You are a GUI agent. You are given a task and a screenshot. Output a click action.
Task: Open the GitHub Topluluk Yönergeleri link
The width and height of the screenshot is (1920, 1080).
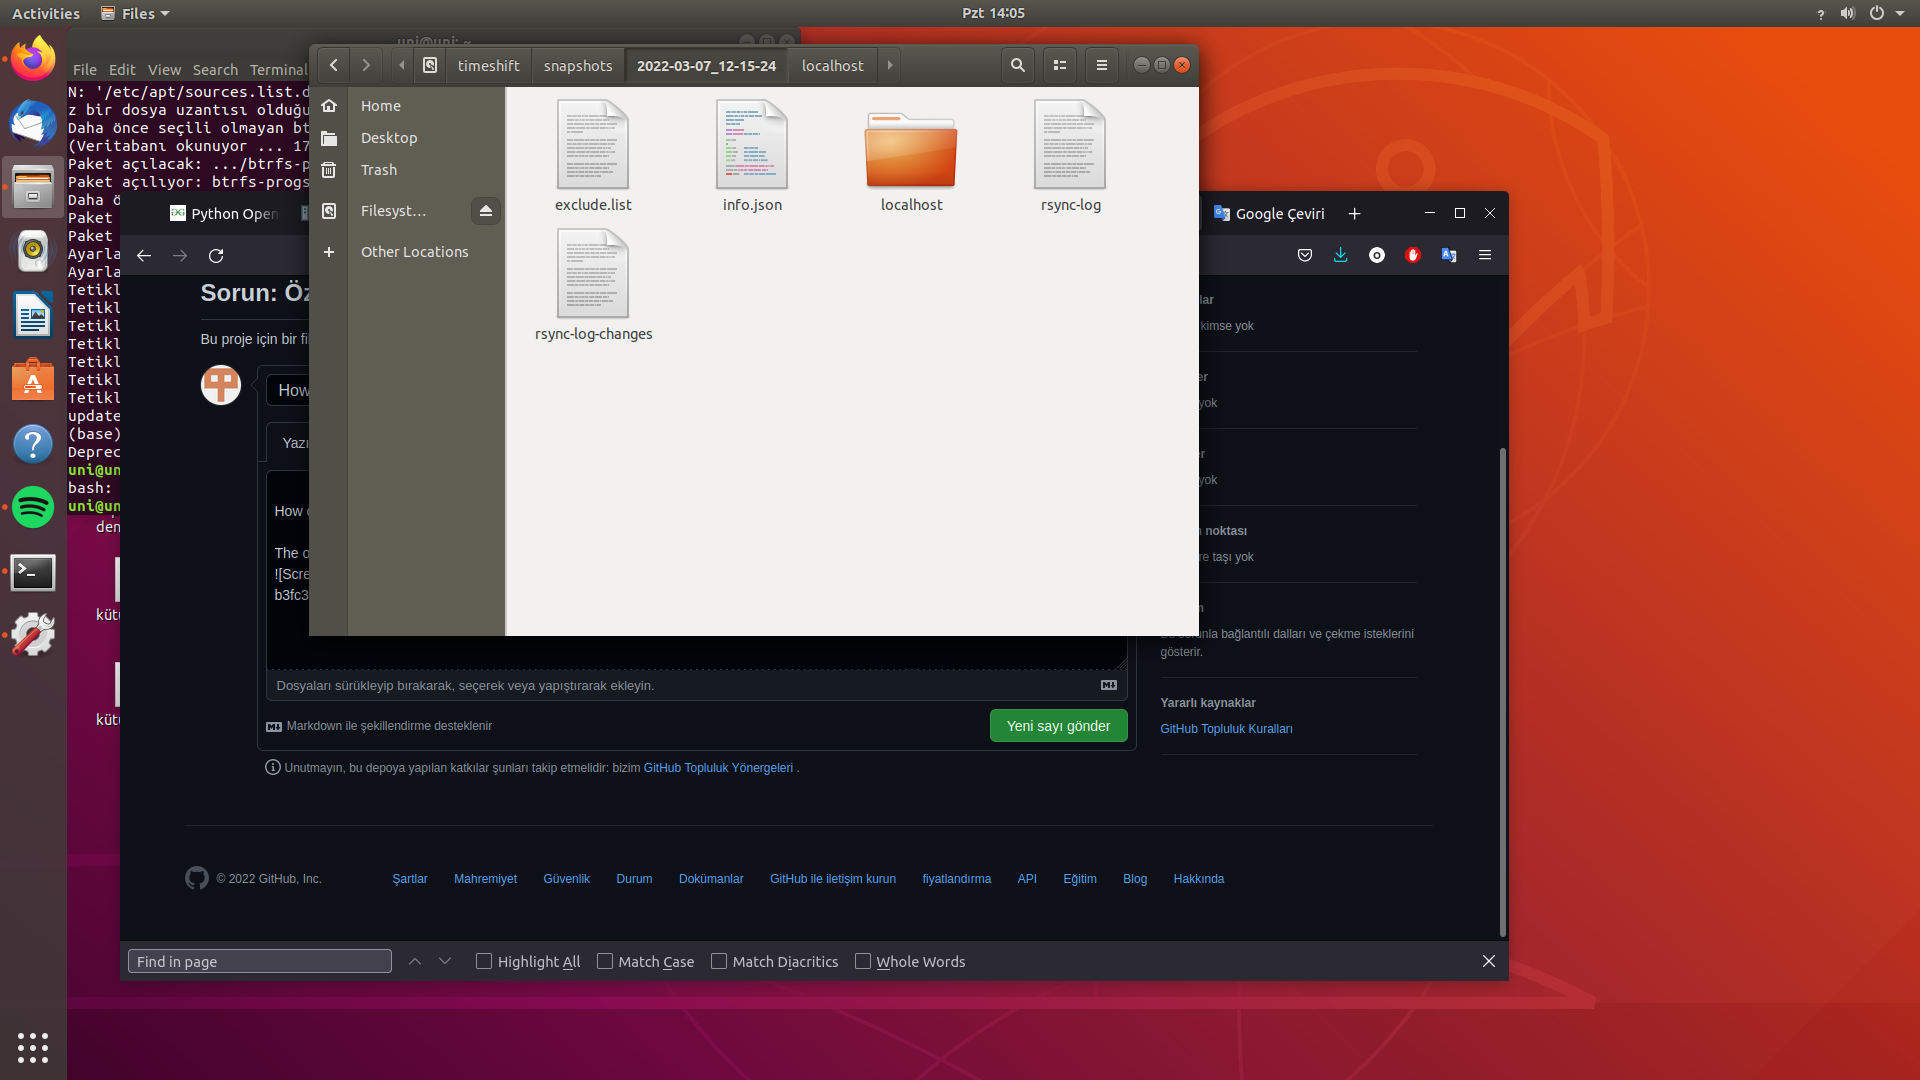(x=718, y=767)
